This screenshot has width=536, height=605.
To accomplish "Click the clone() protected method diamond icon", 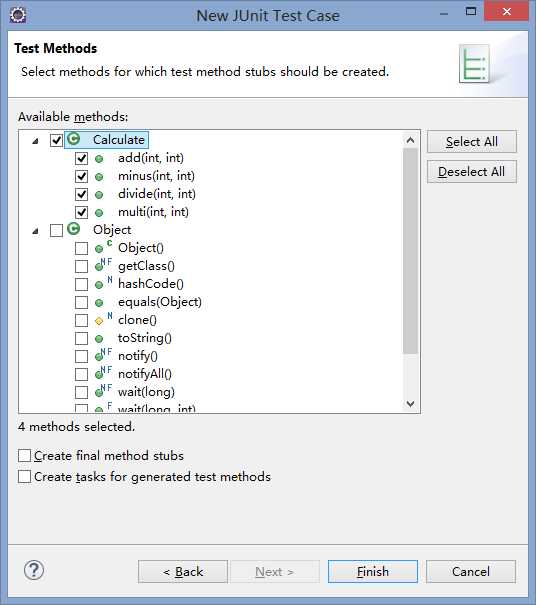I will click(x=99, y=320).
